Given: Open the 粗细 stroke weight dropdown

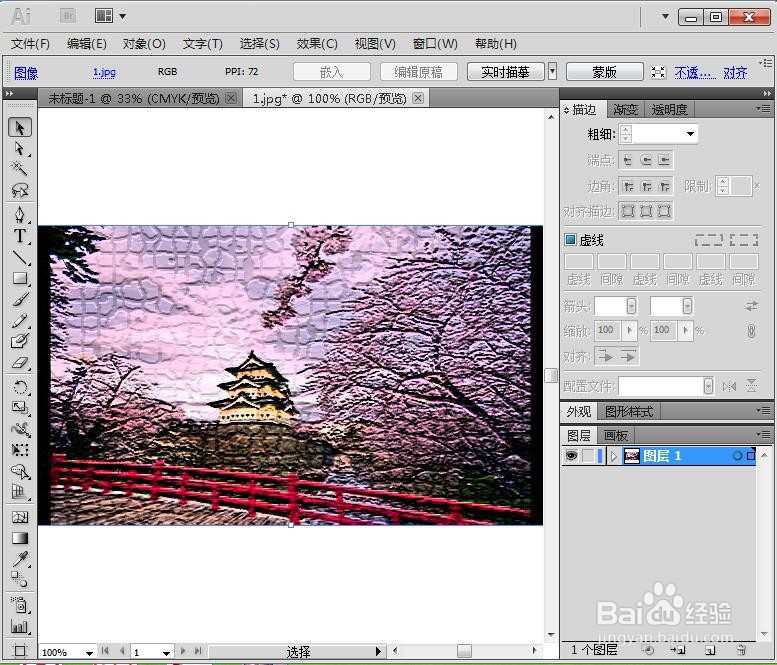Looking at the screenshot, I should 690,134.
